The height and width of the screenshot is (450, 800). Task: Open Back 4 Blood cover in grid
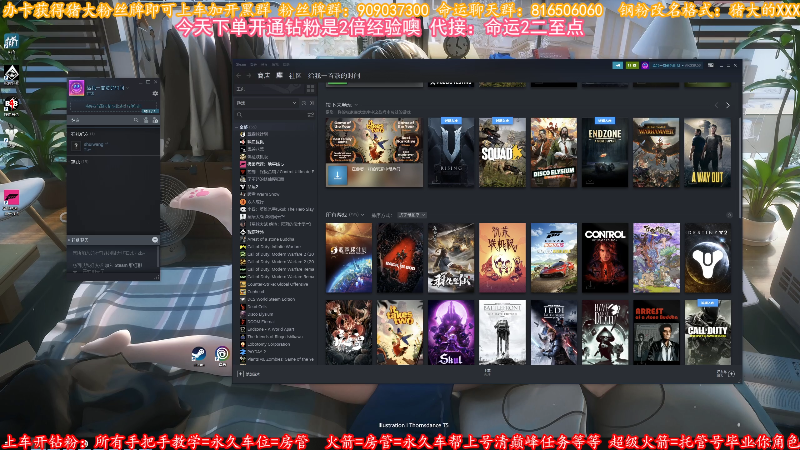pyautogui.click(x=400, y=258)
